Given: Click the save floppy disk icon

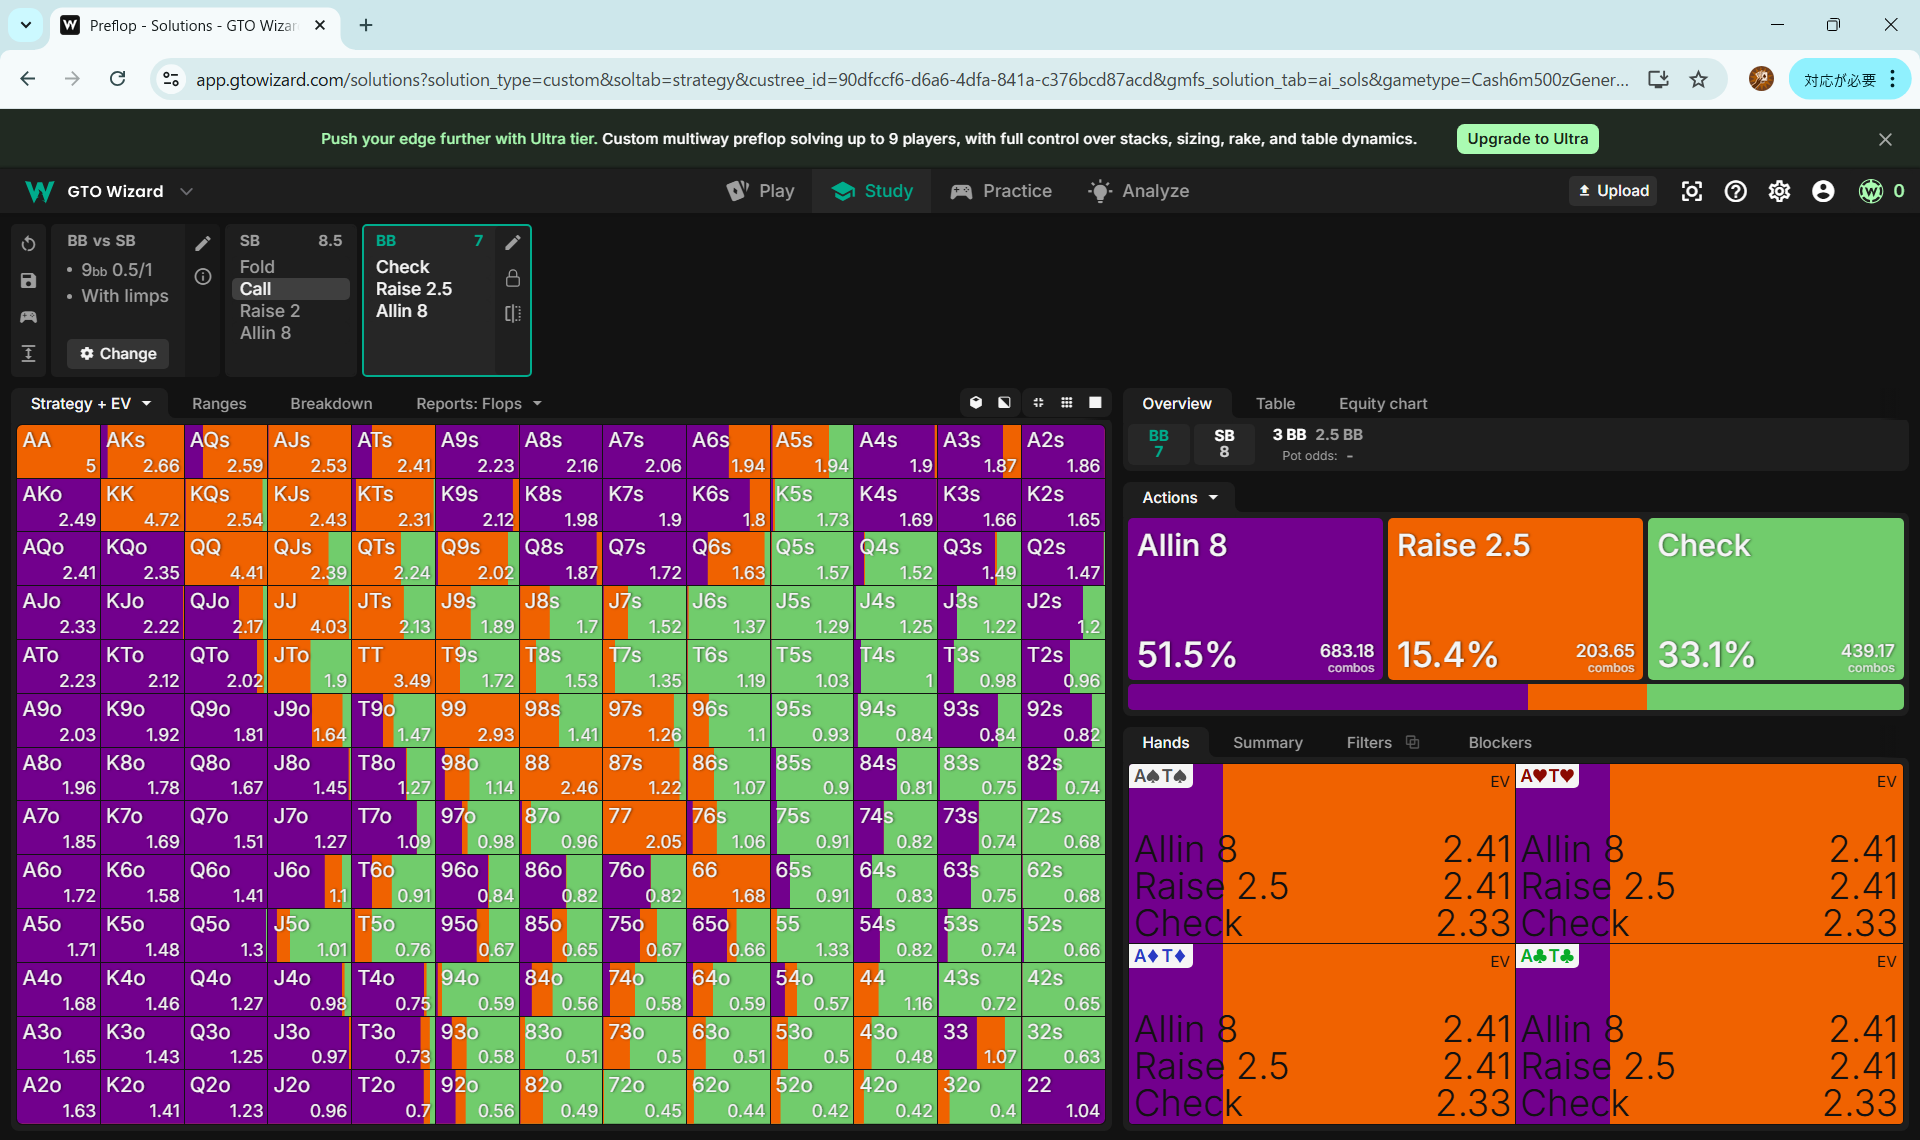Looking at the screenshot, I should [28, 281].
